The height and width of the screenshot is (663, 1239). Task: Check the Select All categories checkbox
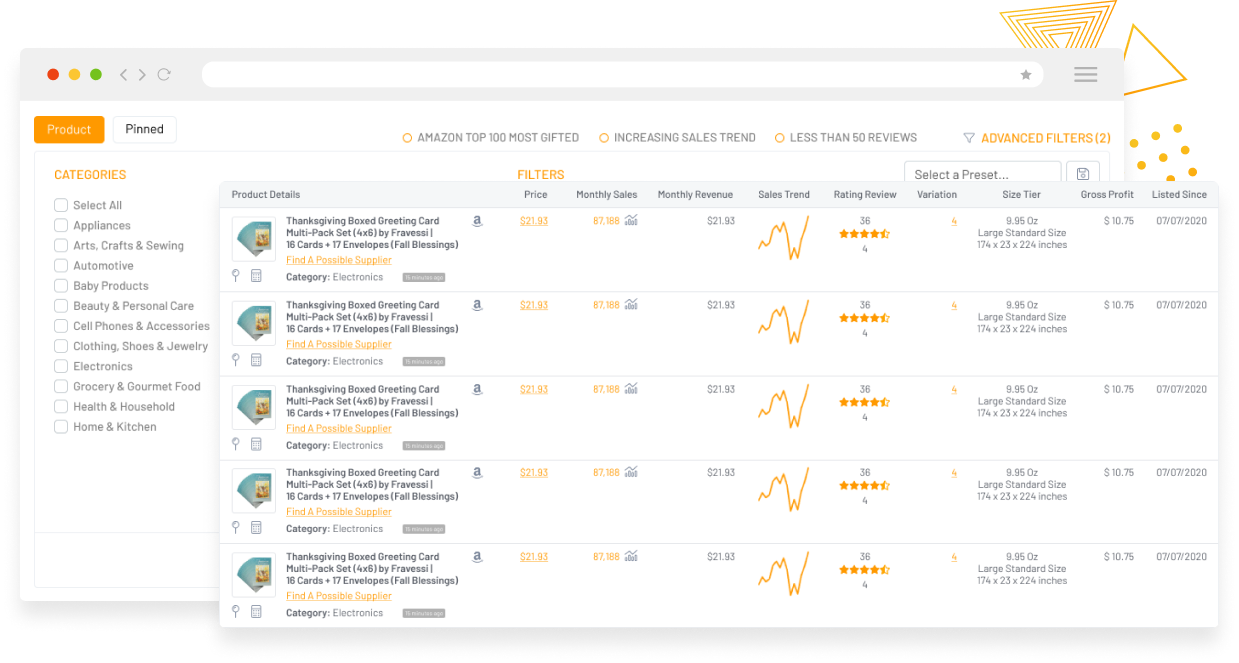[x=61, y=205]
